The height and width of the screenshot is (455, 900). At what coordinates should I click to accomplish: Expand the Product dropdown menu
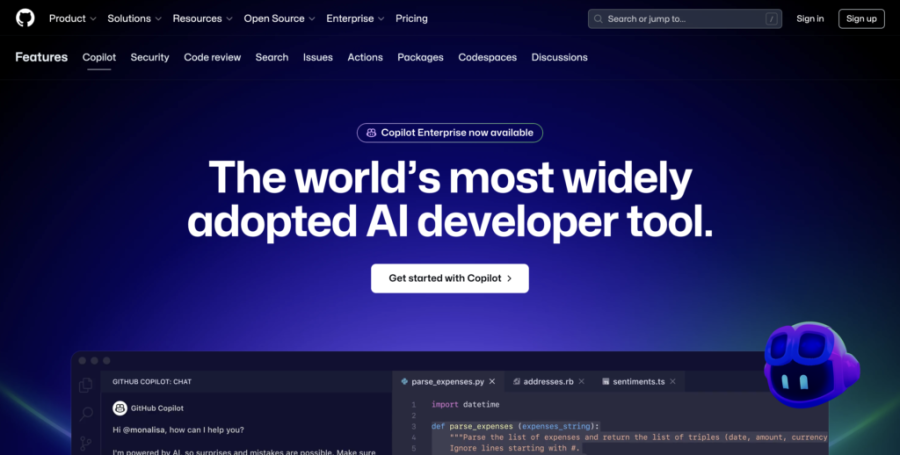pyautogui.click(x=72, y=18)
